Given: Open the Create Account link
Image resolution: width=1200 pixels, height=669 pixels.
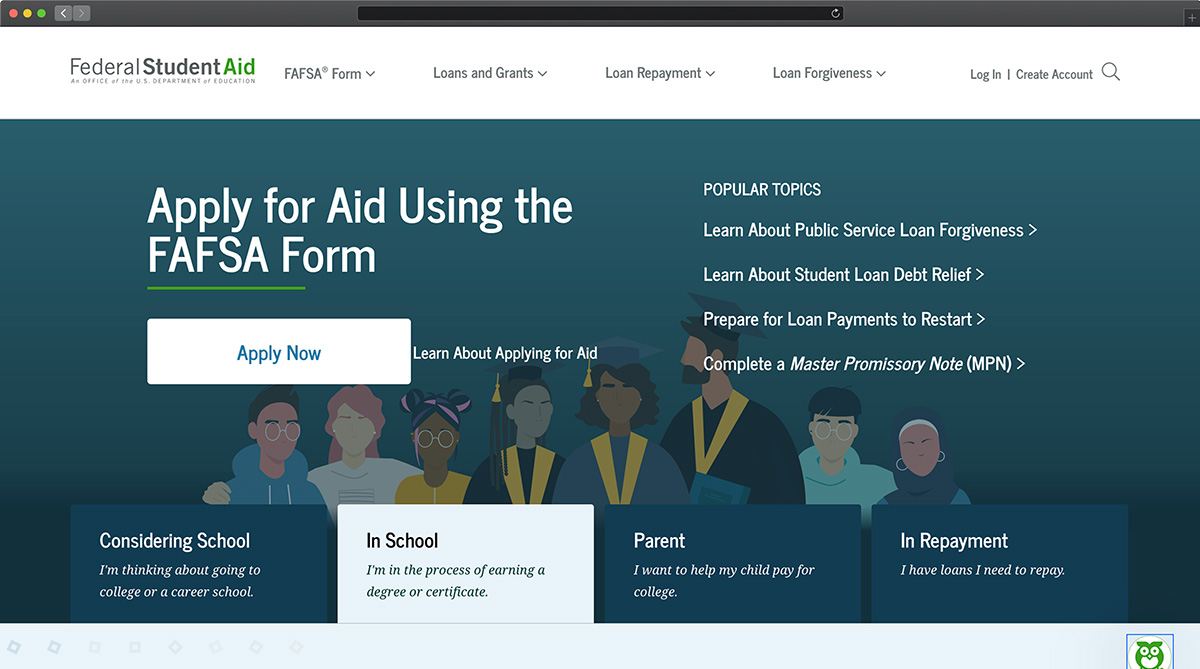Looking at the screenshot, I should point(1054,74).
